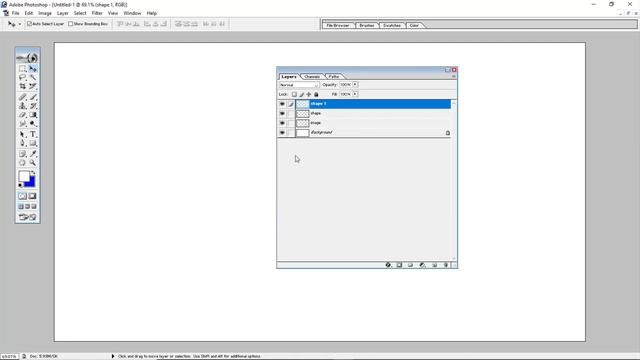Image resolution: width=640 pixels, height=360 pixels.
Task: Open the blend mode Normal dropdown
Action: click(299, 85)
